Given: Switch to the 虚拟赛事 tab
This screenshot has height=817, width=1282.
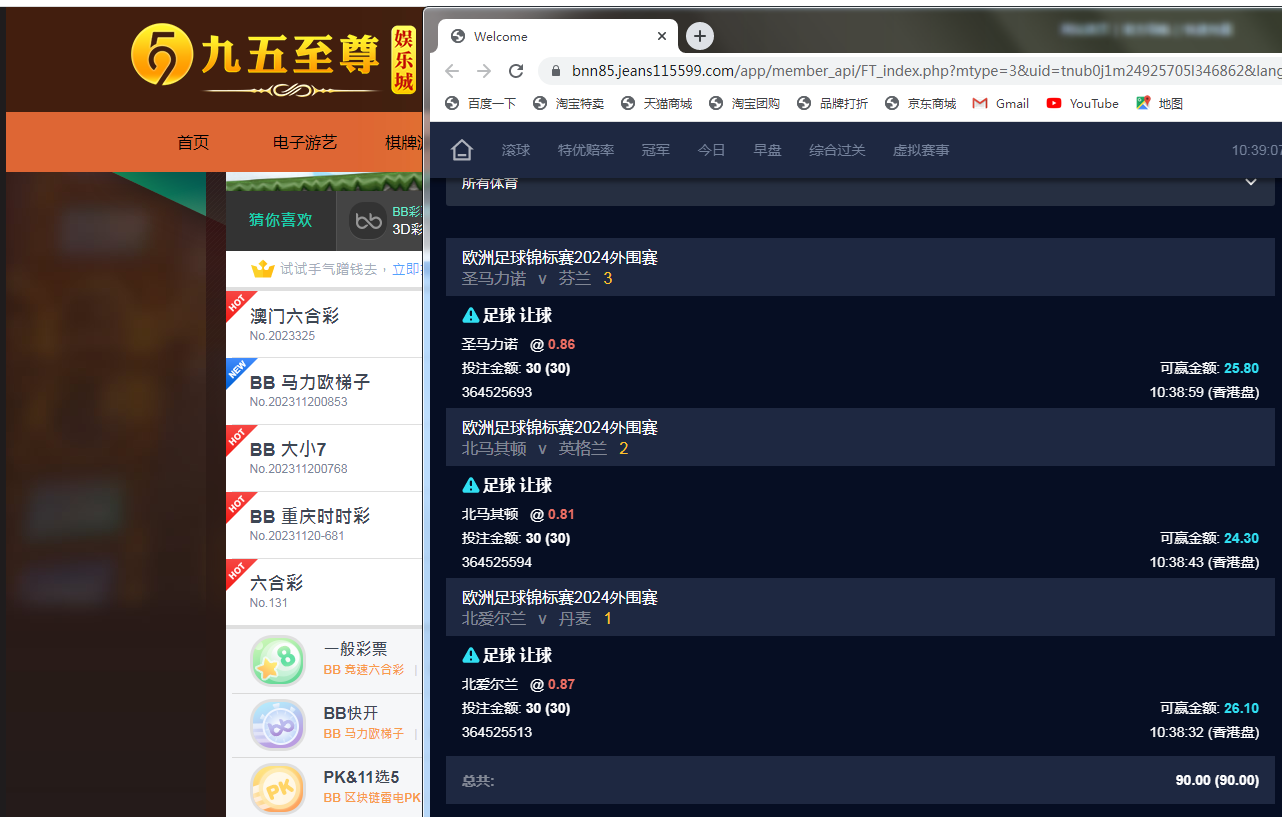Looking at the screenshot, I should point(921,150).
